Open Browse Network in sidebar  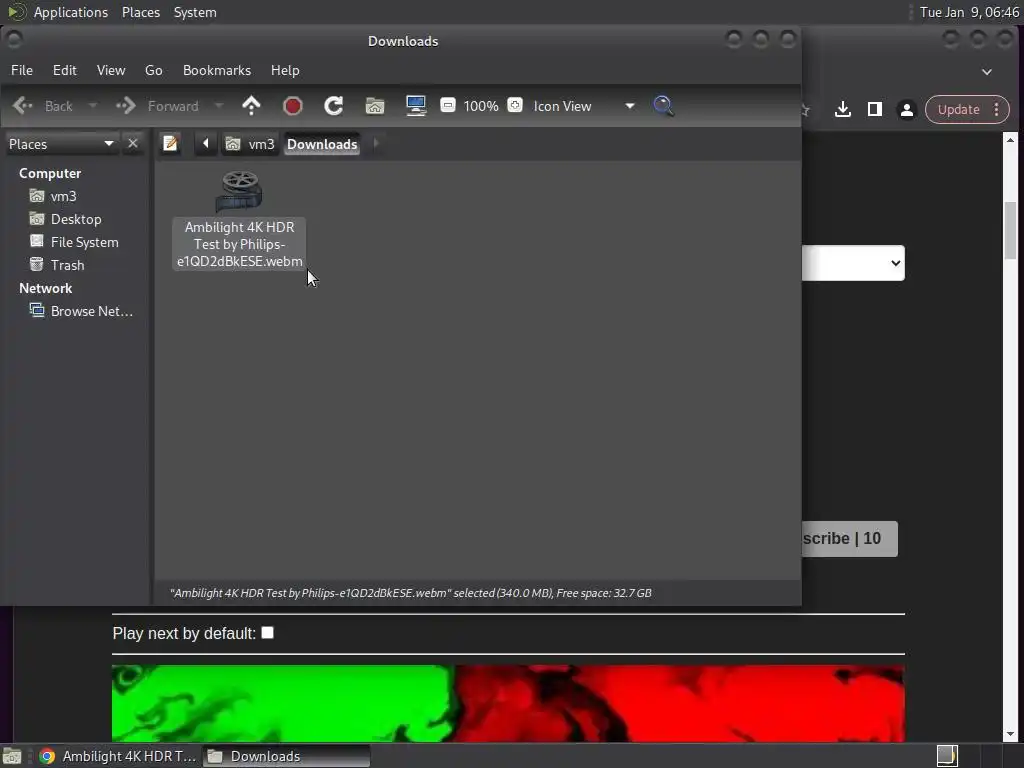[x=81, y=311]
